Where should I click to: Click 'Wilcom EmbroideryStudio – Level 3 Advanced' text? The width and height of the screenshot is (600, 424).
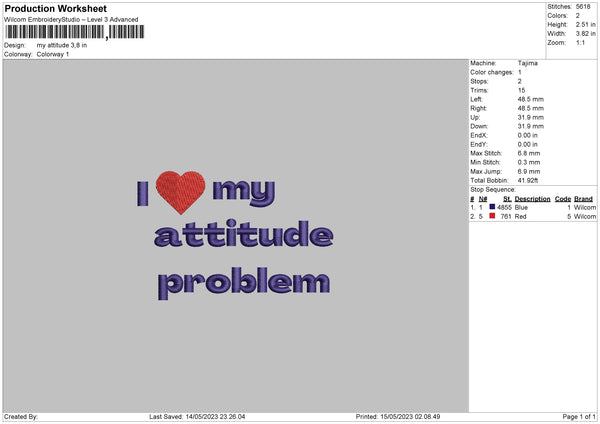pyautogui.click(x=71, y=20)
